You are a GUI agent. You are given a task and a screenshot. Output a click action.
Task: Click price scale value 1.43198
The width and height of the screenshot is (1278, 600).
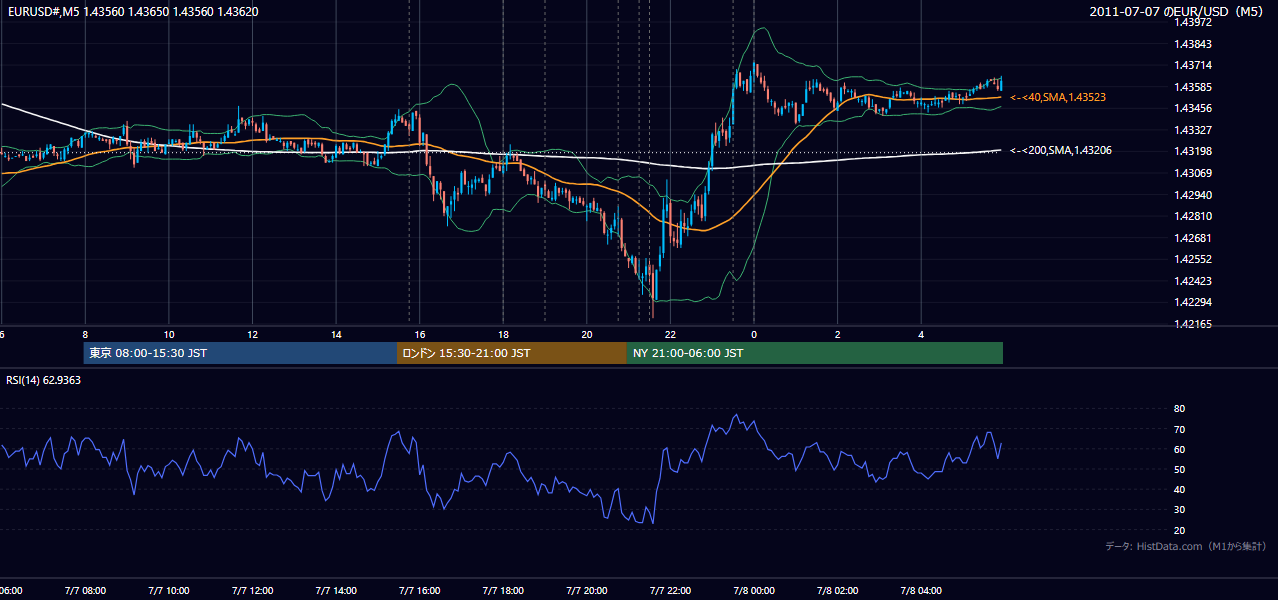[1193, 151]
